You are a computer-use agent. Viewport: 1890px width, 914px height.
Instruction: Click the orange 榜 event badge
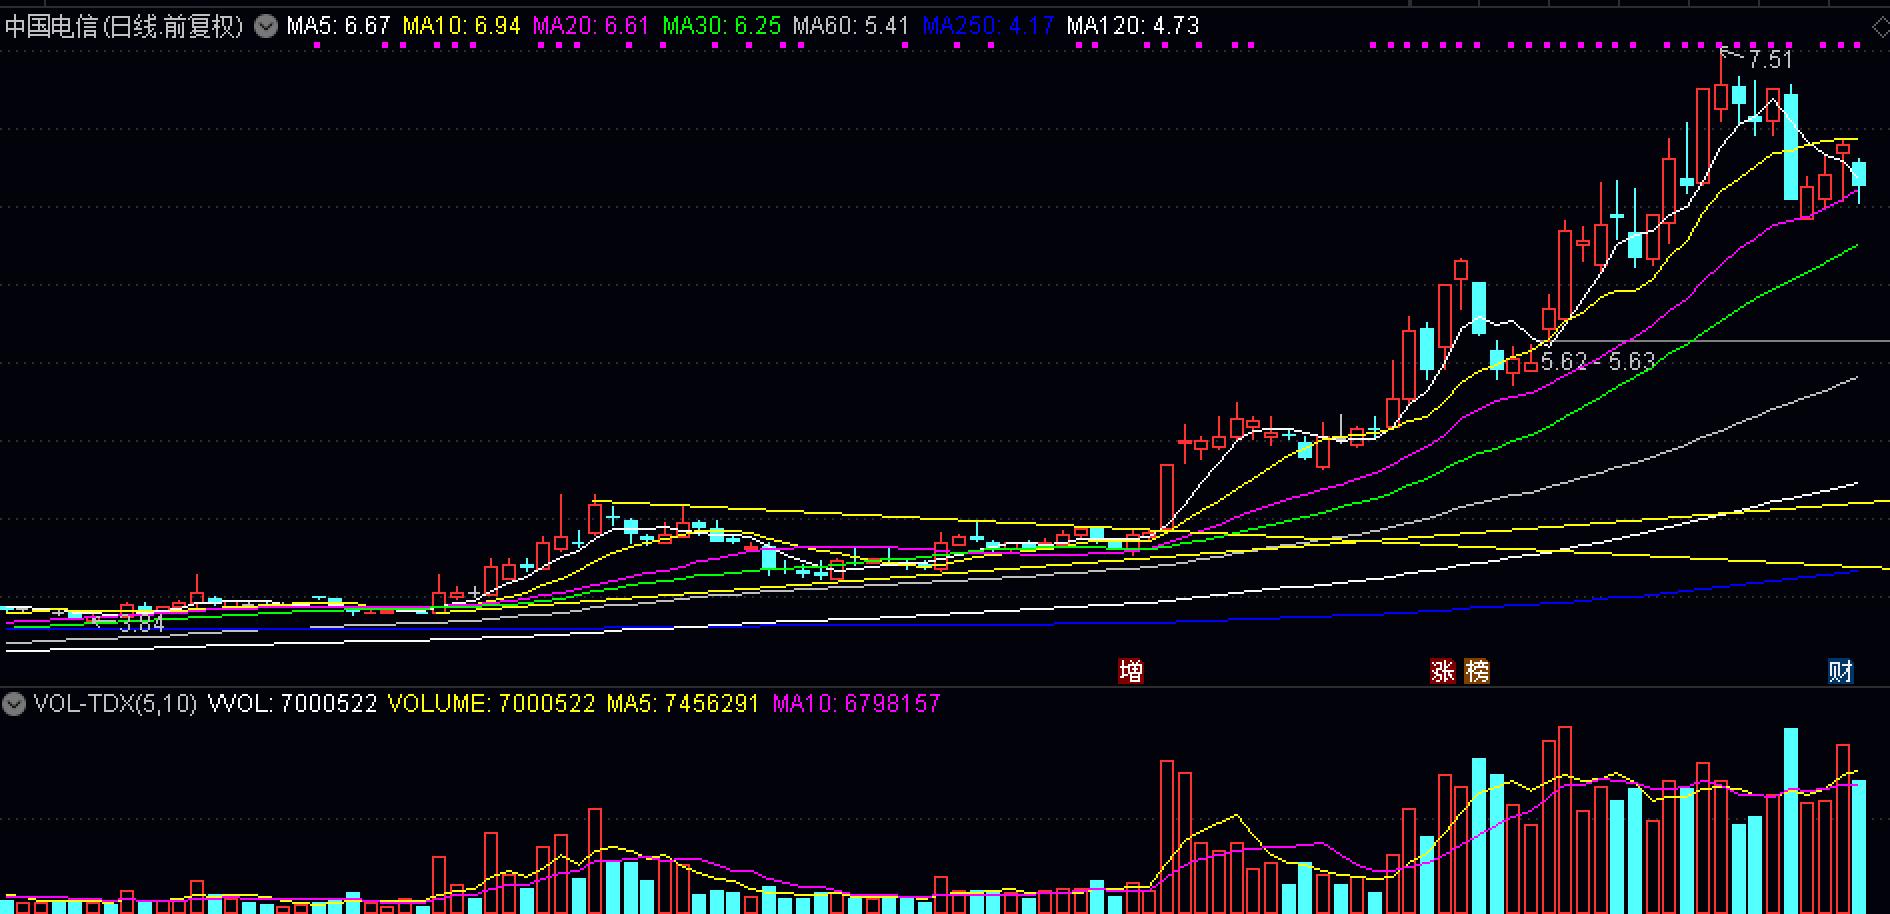[x=1477, y=672]
